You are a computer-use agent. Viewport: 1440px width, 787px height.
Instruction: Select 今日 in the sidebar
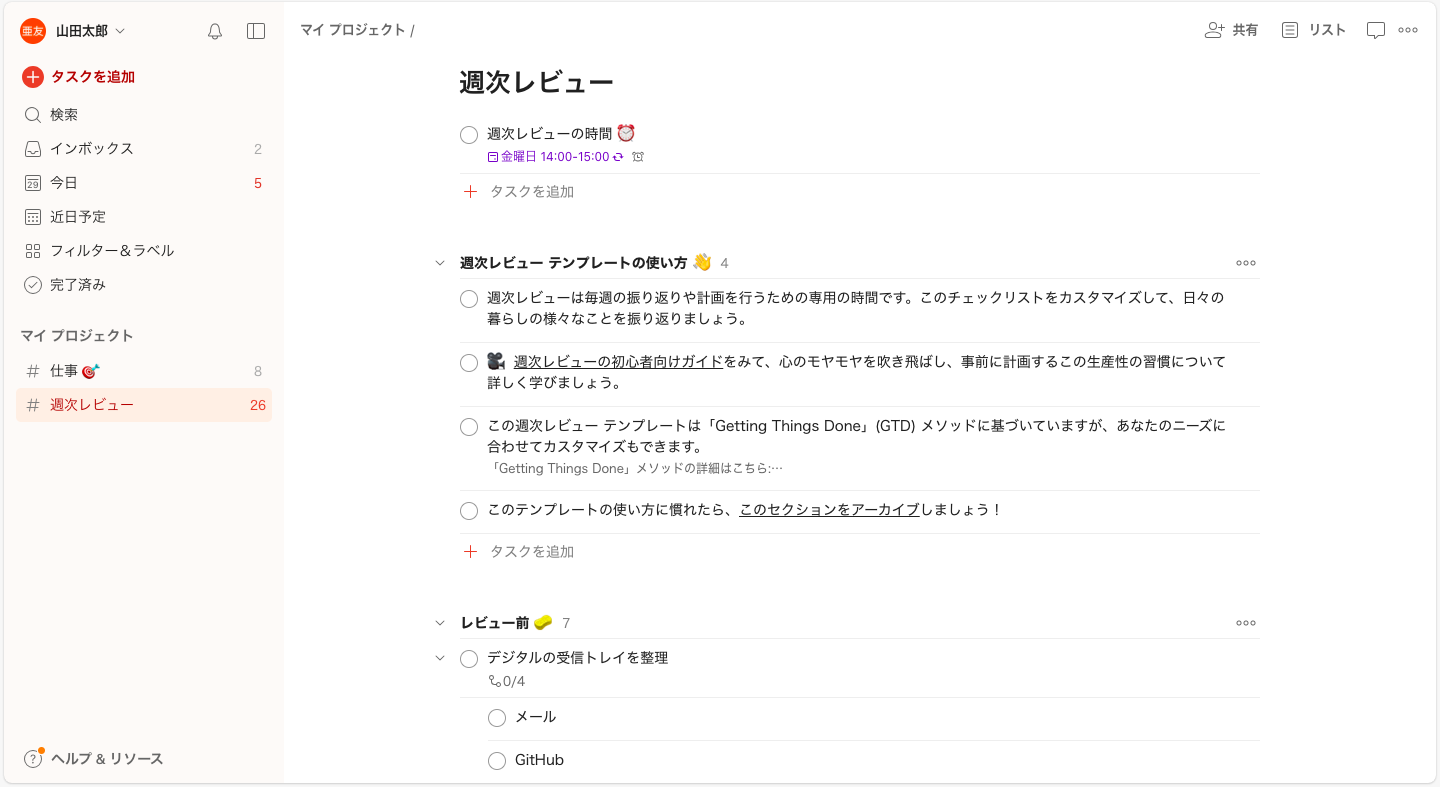tap(62, 182)
